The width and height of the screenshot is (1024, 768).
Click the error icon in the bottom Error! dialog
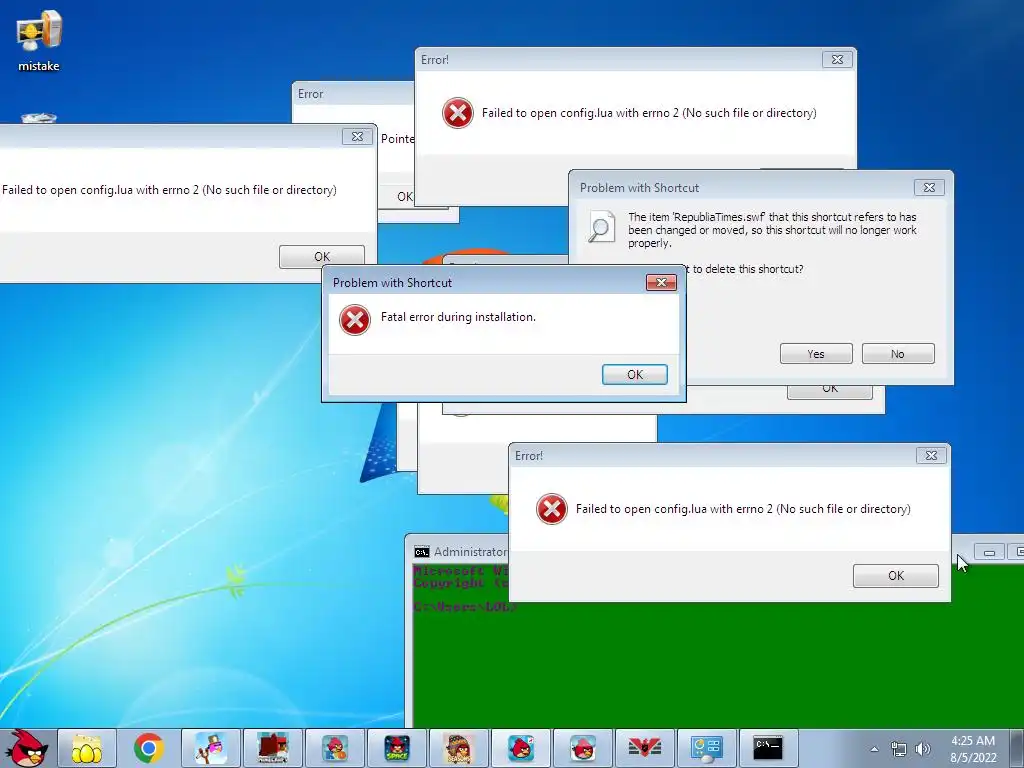552,509
